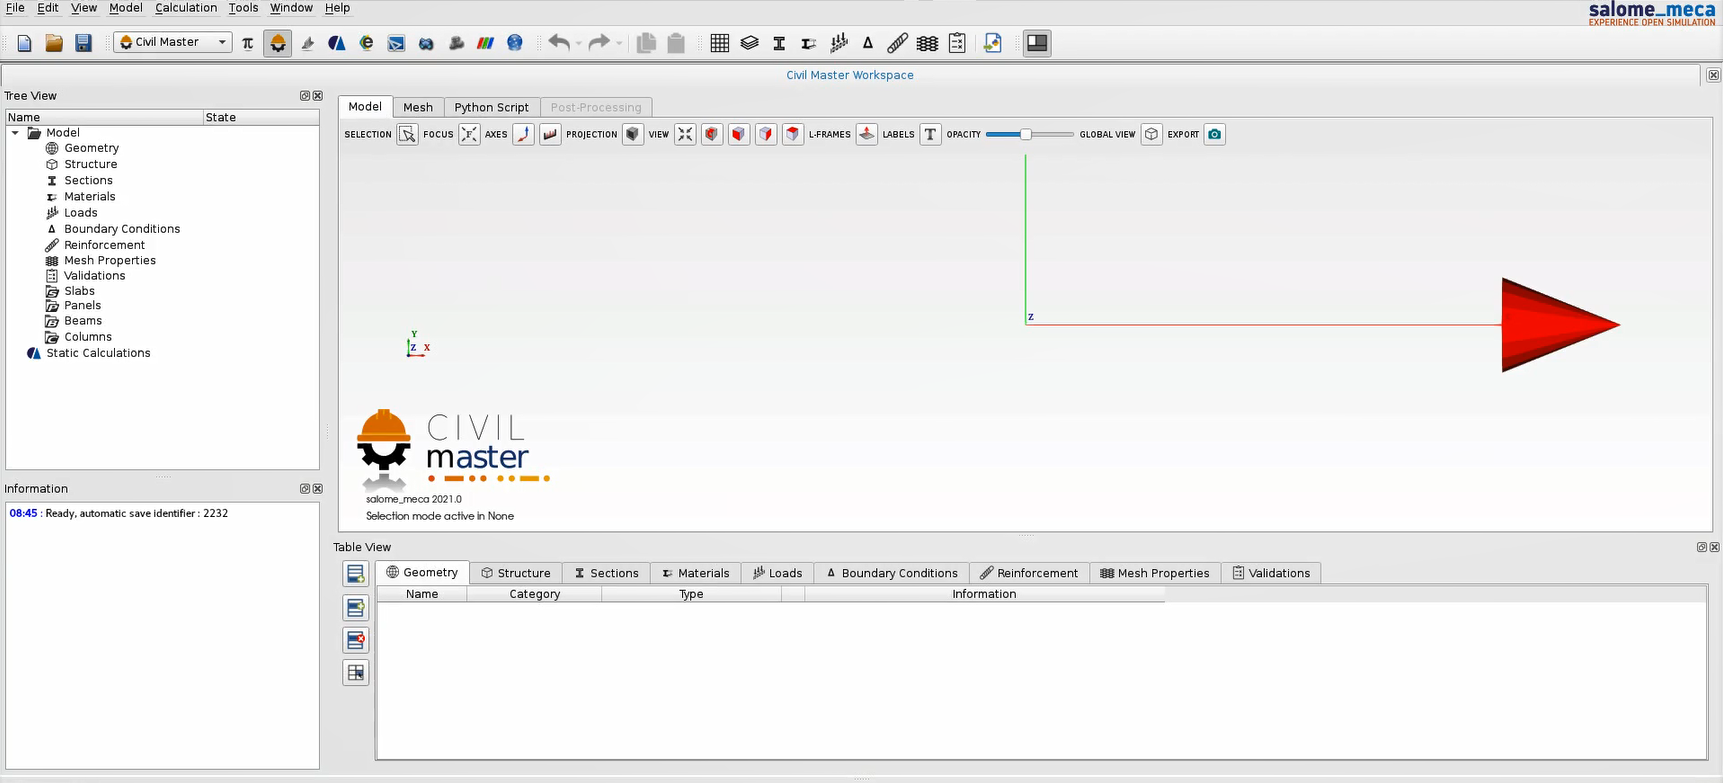The height and width of the screenshot is (783, 1723).
Task: Click the open folder icon in toolbar
Action: pyautogui.click(x=54, y=43)
